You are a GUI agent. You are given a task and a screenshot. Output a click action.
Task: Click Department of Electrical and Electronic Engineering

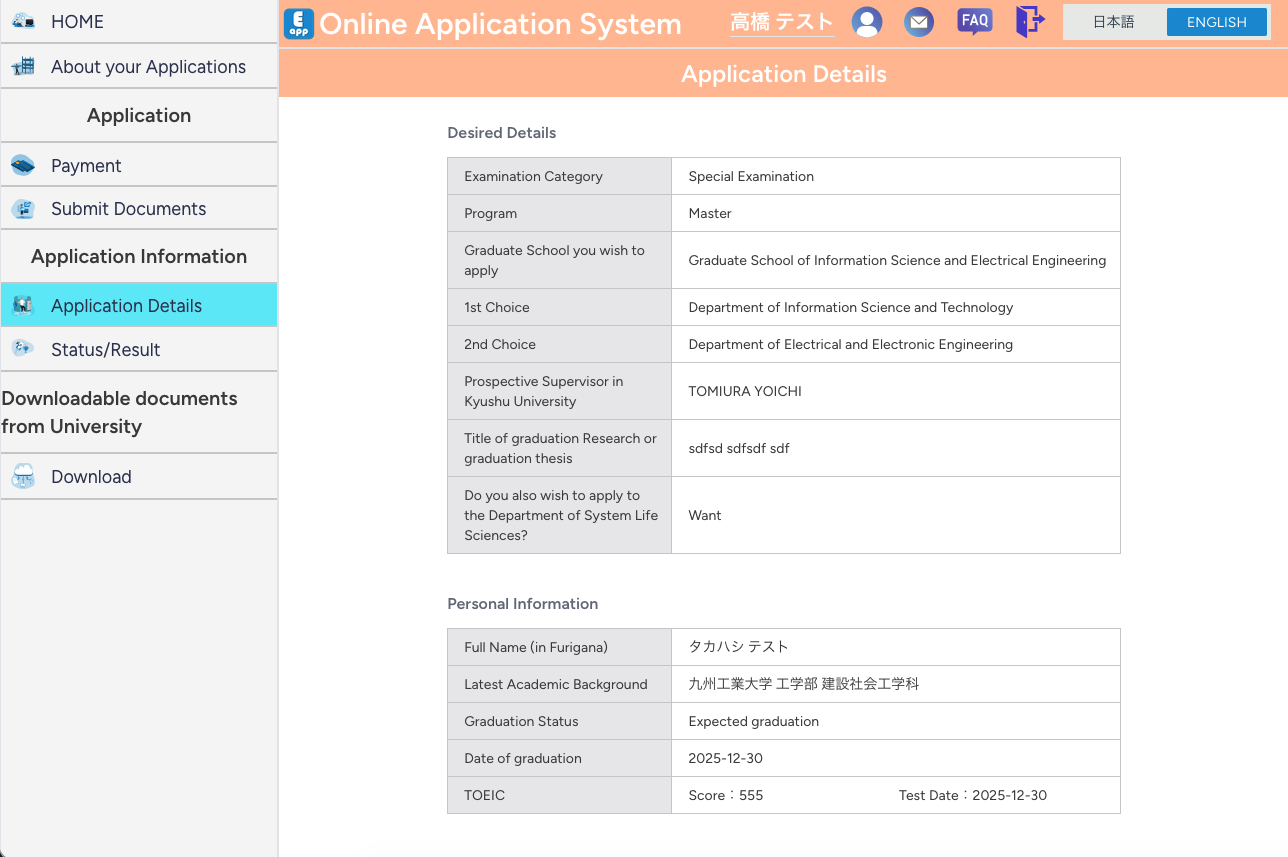[x=851, y=344]
